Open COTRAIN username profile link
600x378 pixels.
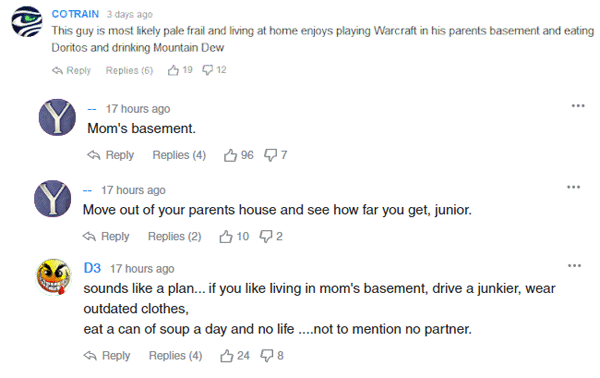pyautogui.click(x=75, y=14)
